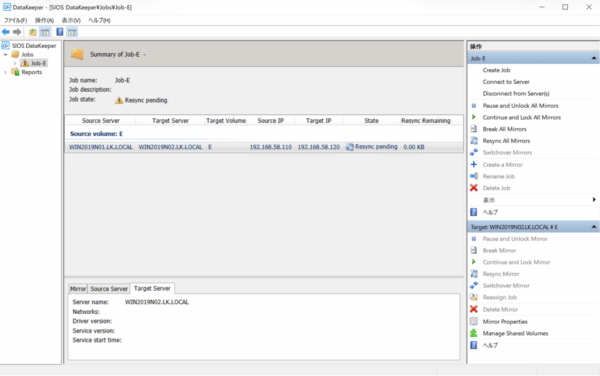Click Resync All Mirrors action text
Screen dimensions: 600x376
coord(506,141)
